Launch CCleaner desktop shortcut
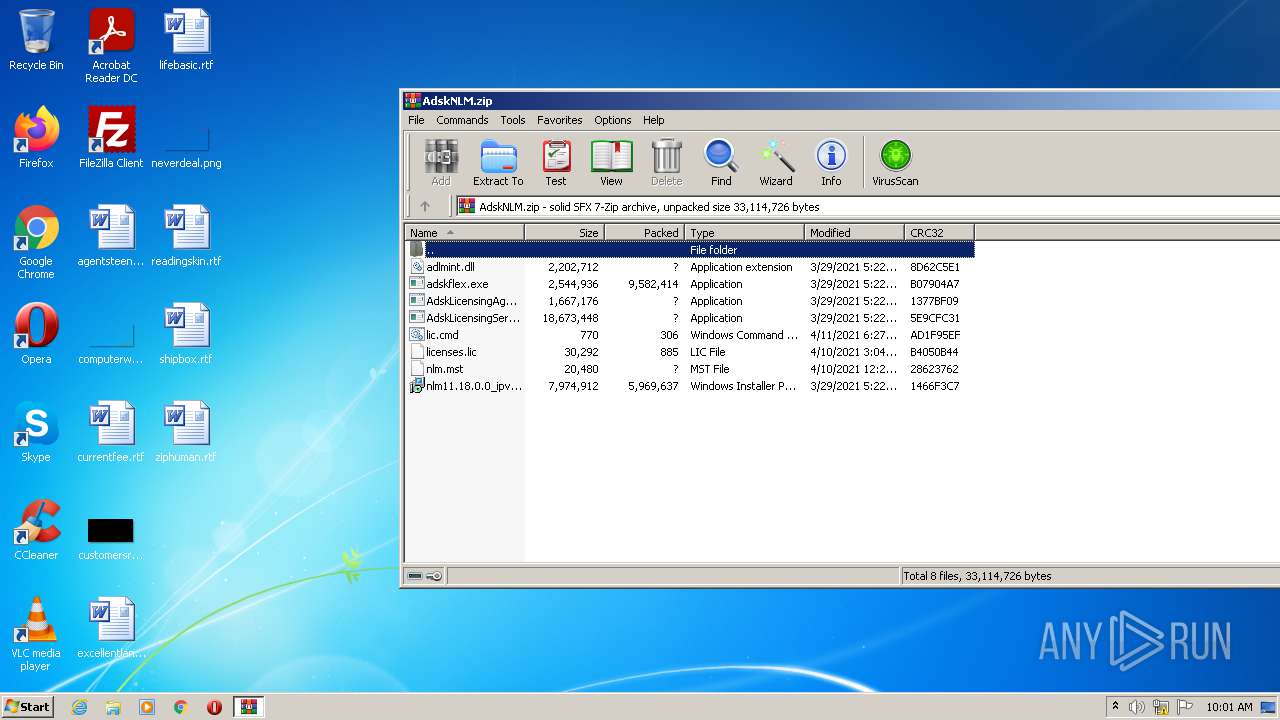Viewport: 1280px width, 720px height. [36, 530]
